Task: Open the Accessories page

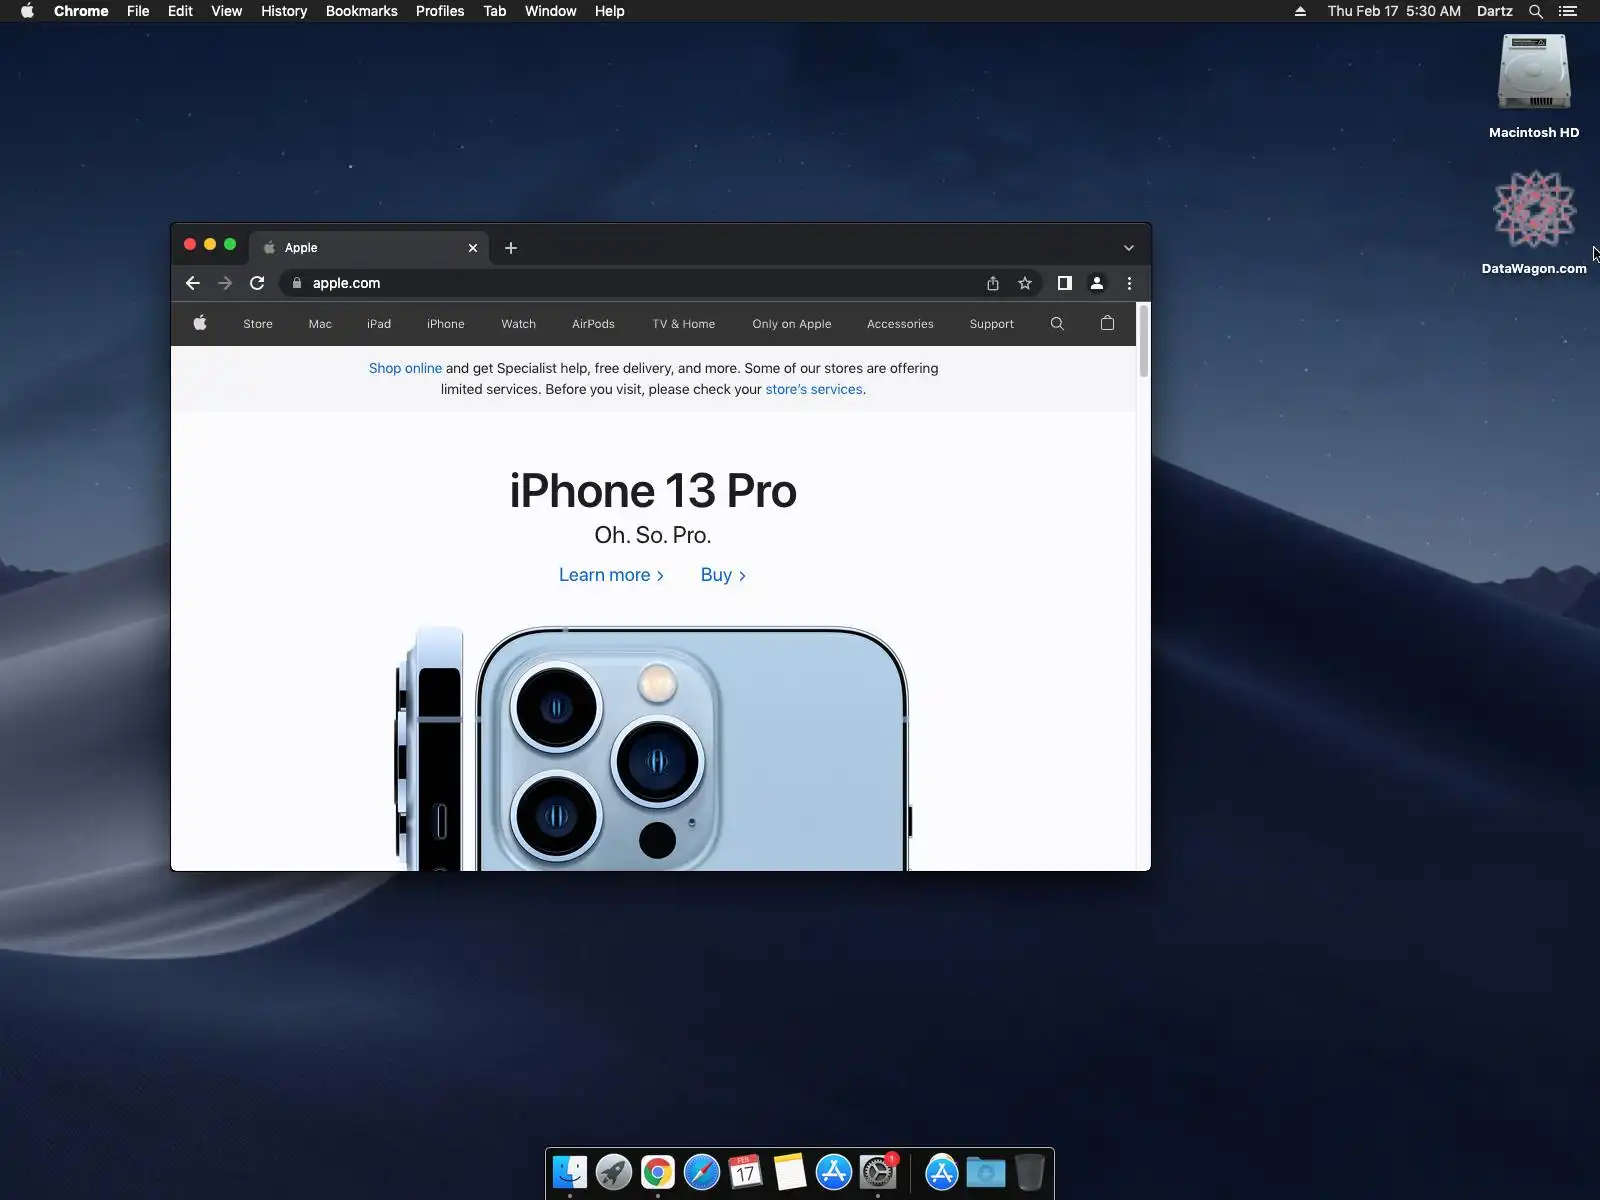Action: tap(900, 324)
